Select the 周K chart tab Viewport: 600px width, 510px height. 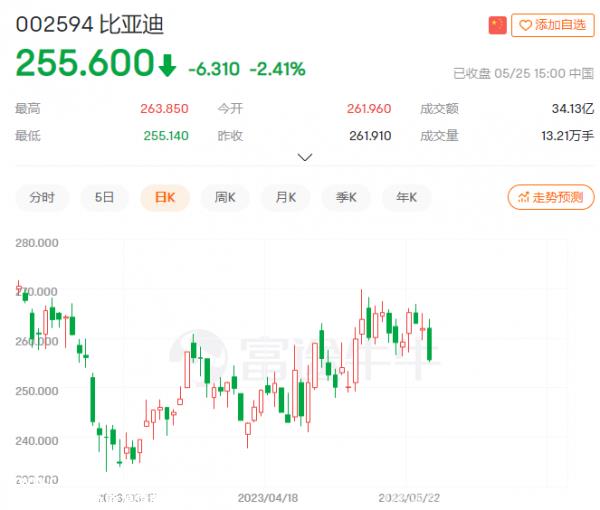(x=225, y=197)
